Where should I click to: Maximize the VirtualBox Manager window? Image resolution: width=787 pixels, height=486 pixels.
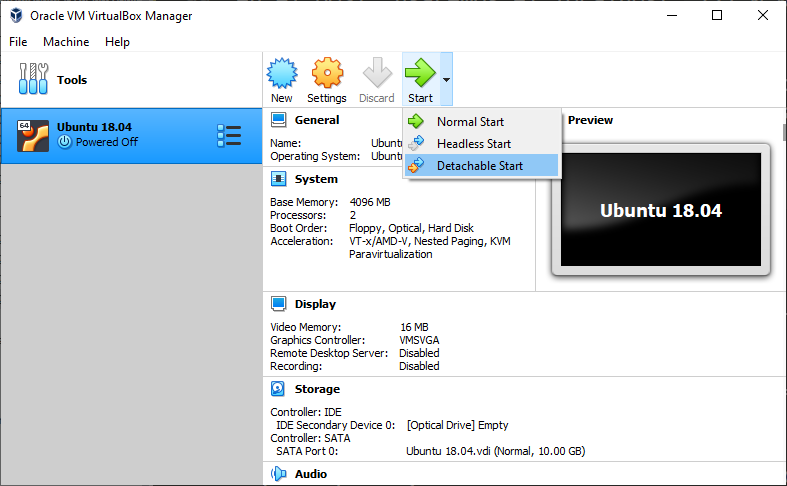point(717,16)
